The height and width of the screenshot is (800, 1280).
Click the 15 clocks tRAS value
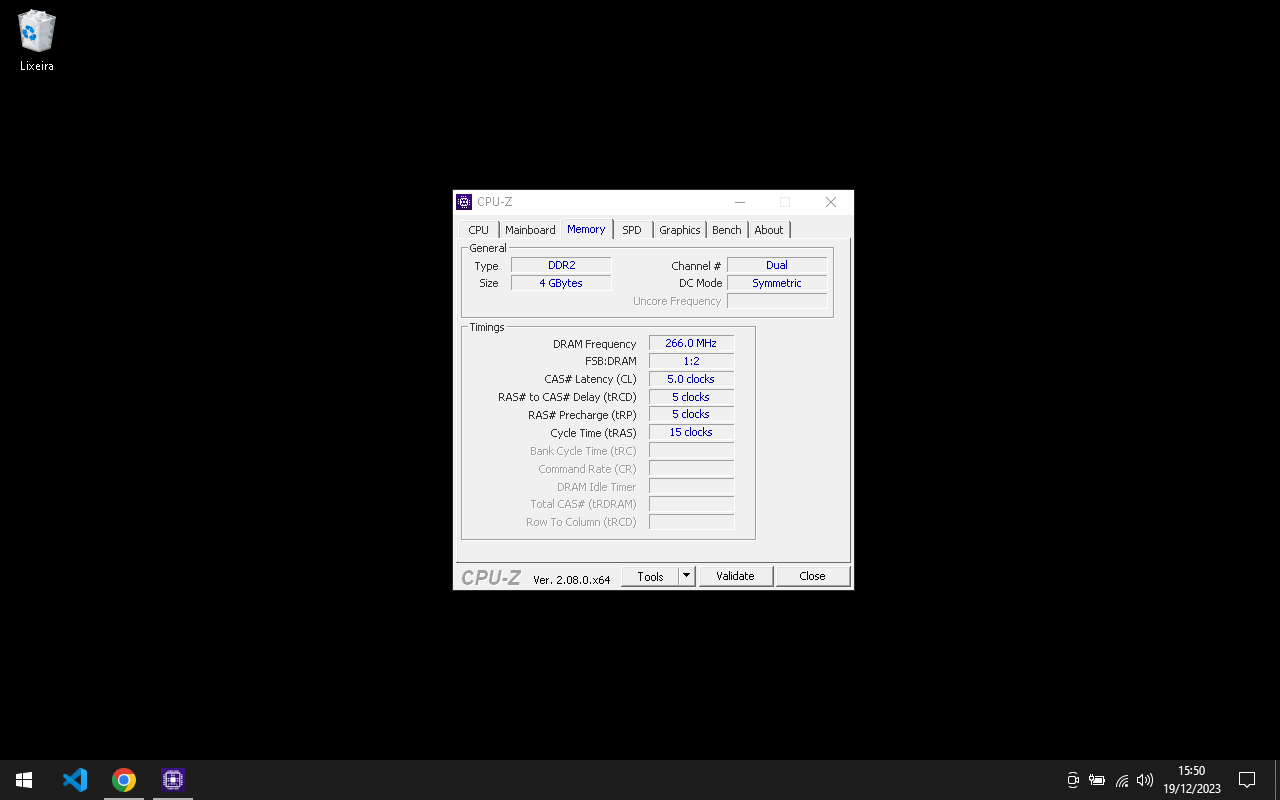coord(691,432)
